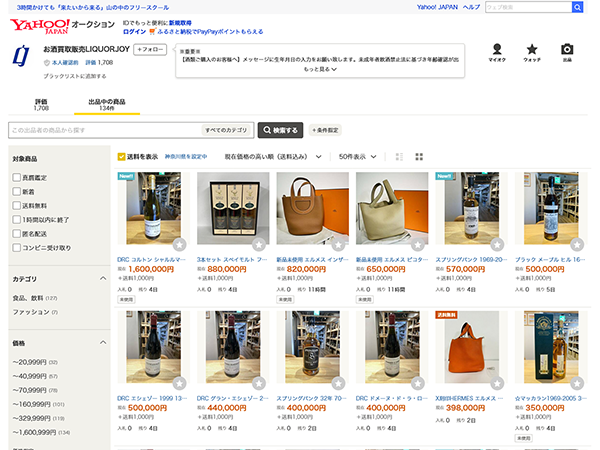Watch the 650,000円 エルメス ピコタン star
Viewport: 600px width, 450px height.
tap(418, 244)
